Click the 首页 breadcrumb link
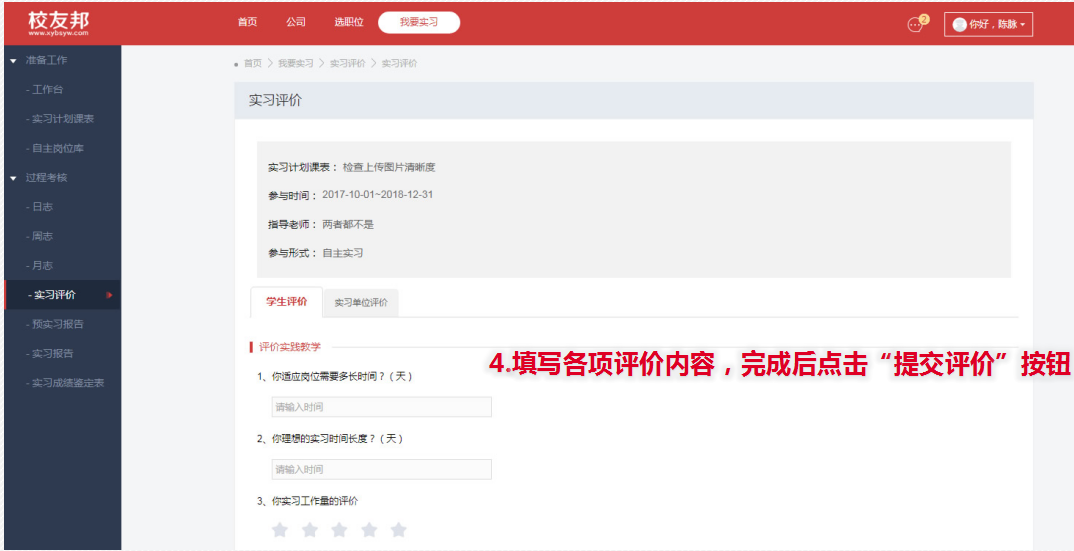Viewport: 1074px width, 551px height. point(252,63)
